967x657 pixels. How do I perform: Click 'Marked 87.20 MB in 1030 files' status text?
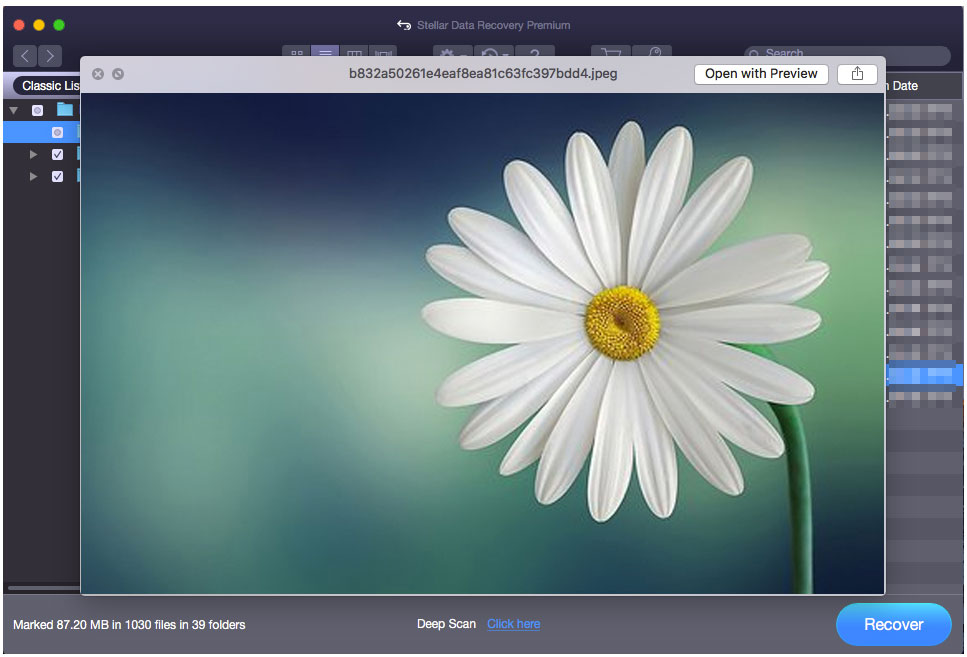[129, 625]
